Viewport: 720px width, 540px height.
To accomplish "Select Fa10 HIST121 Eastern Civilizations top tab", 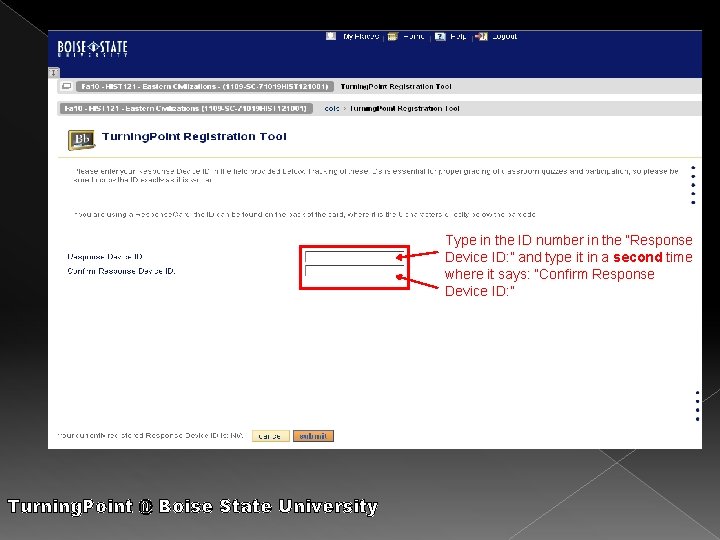I will point(204,86).
